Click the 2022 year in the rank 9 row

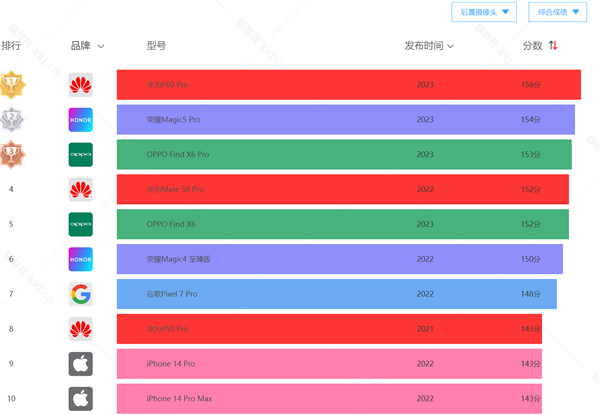(x=425, y=364)
